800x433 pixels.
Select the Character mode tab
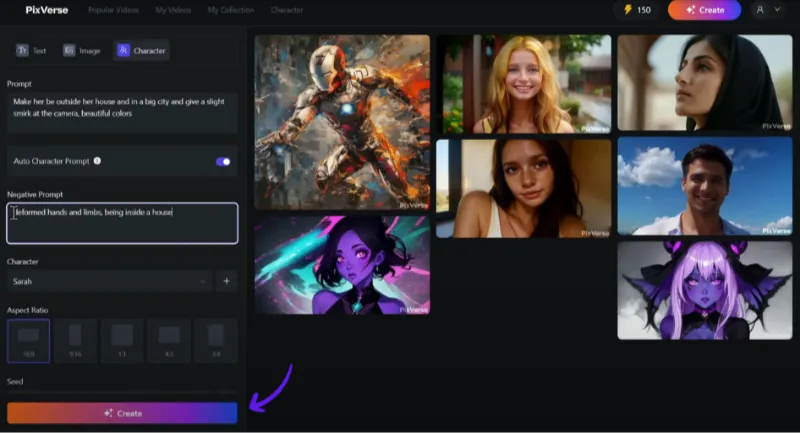141,50
